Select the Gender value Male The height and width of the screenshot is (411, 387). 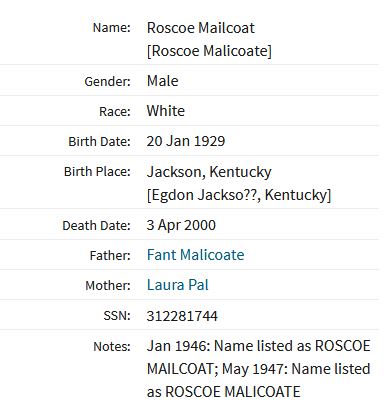point(162,81)
